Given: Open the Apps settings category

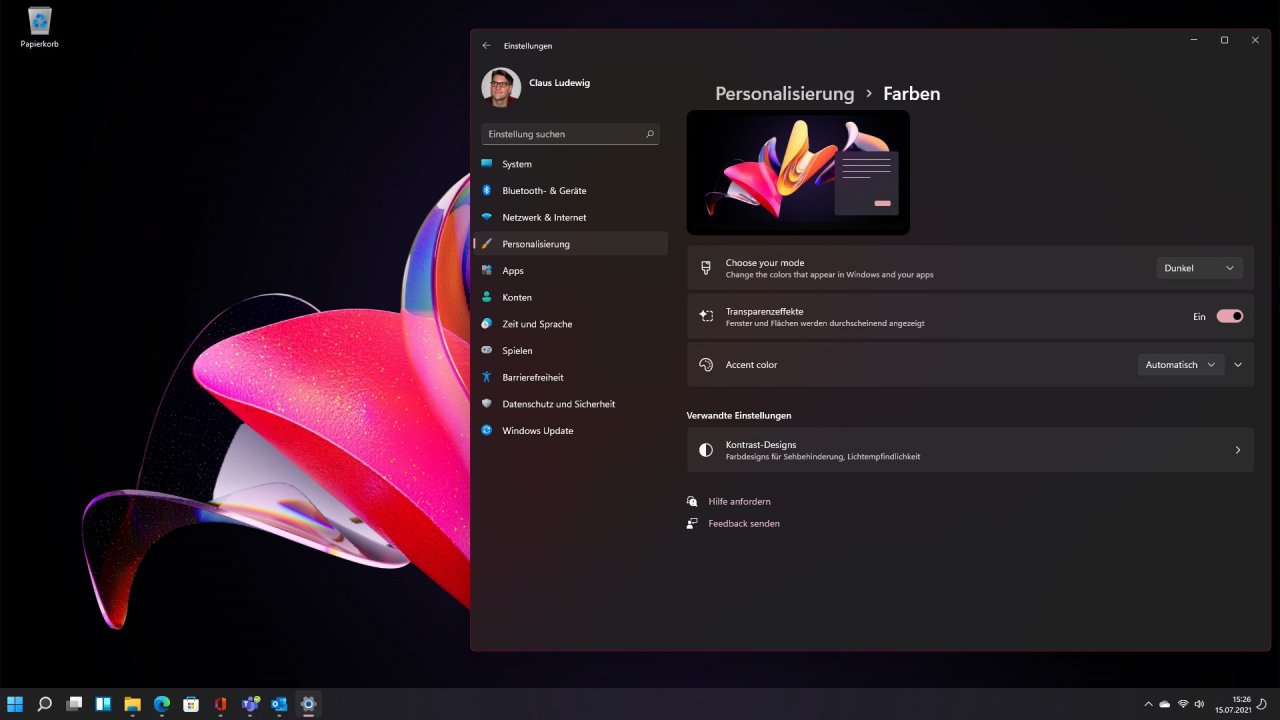Looking at the screenshot, I should (573, 270).
